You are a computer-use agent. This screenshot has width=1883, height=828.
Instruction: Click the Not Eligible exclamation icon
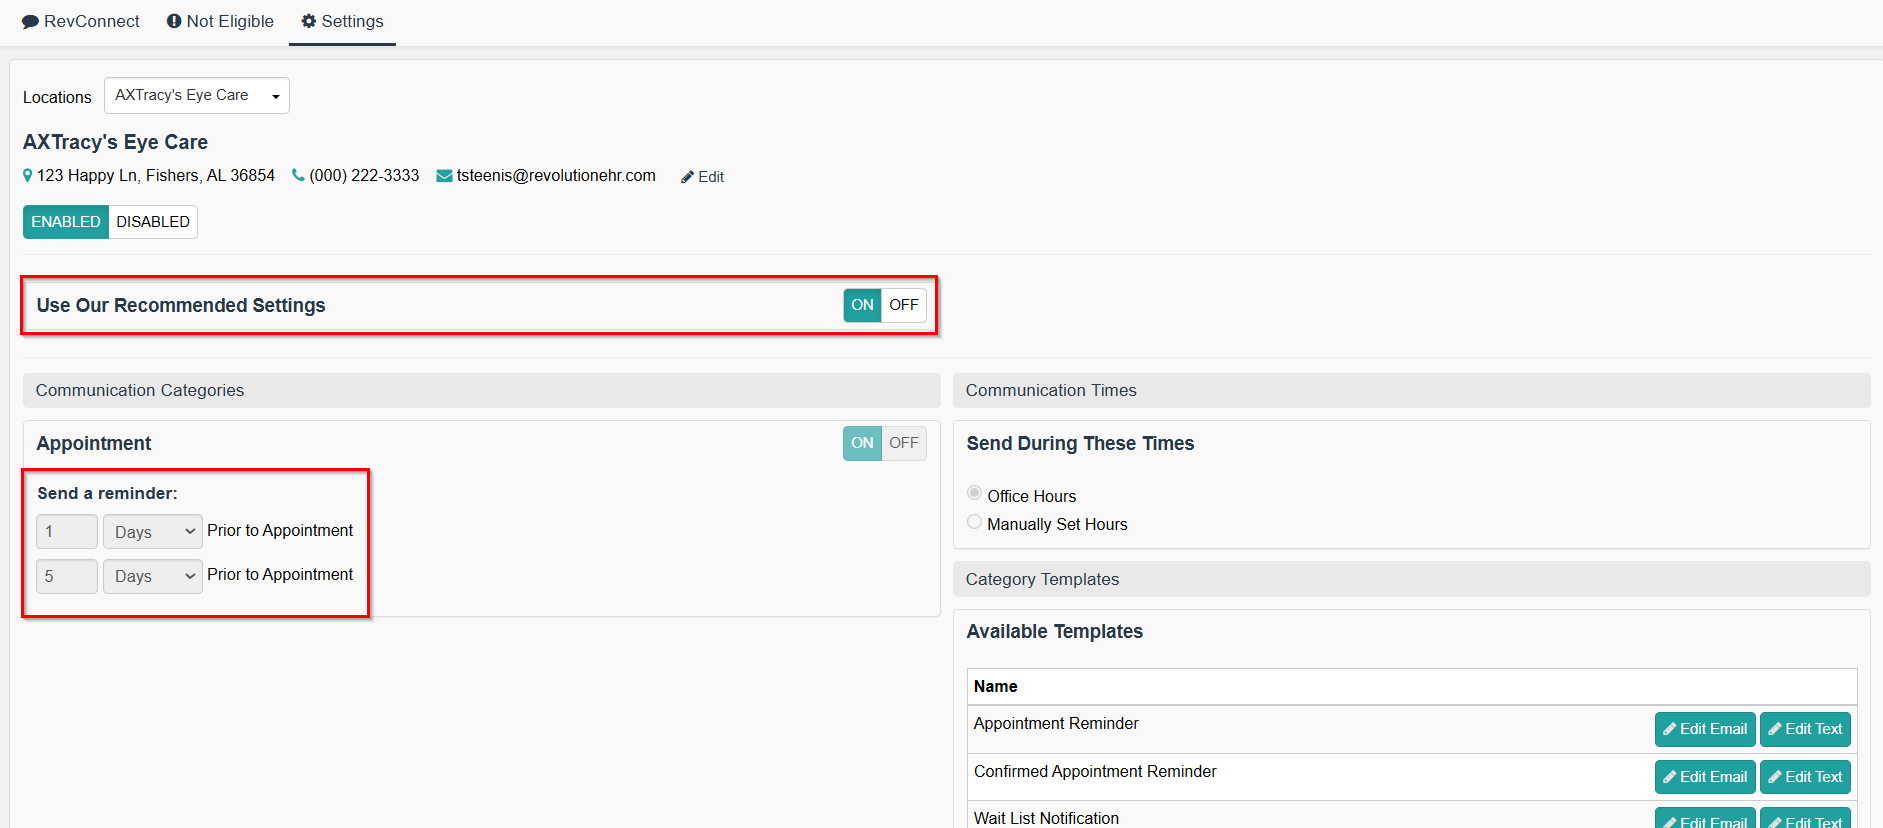174,21
